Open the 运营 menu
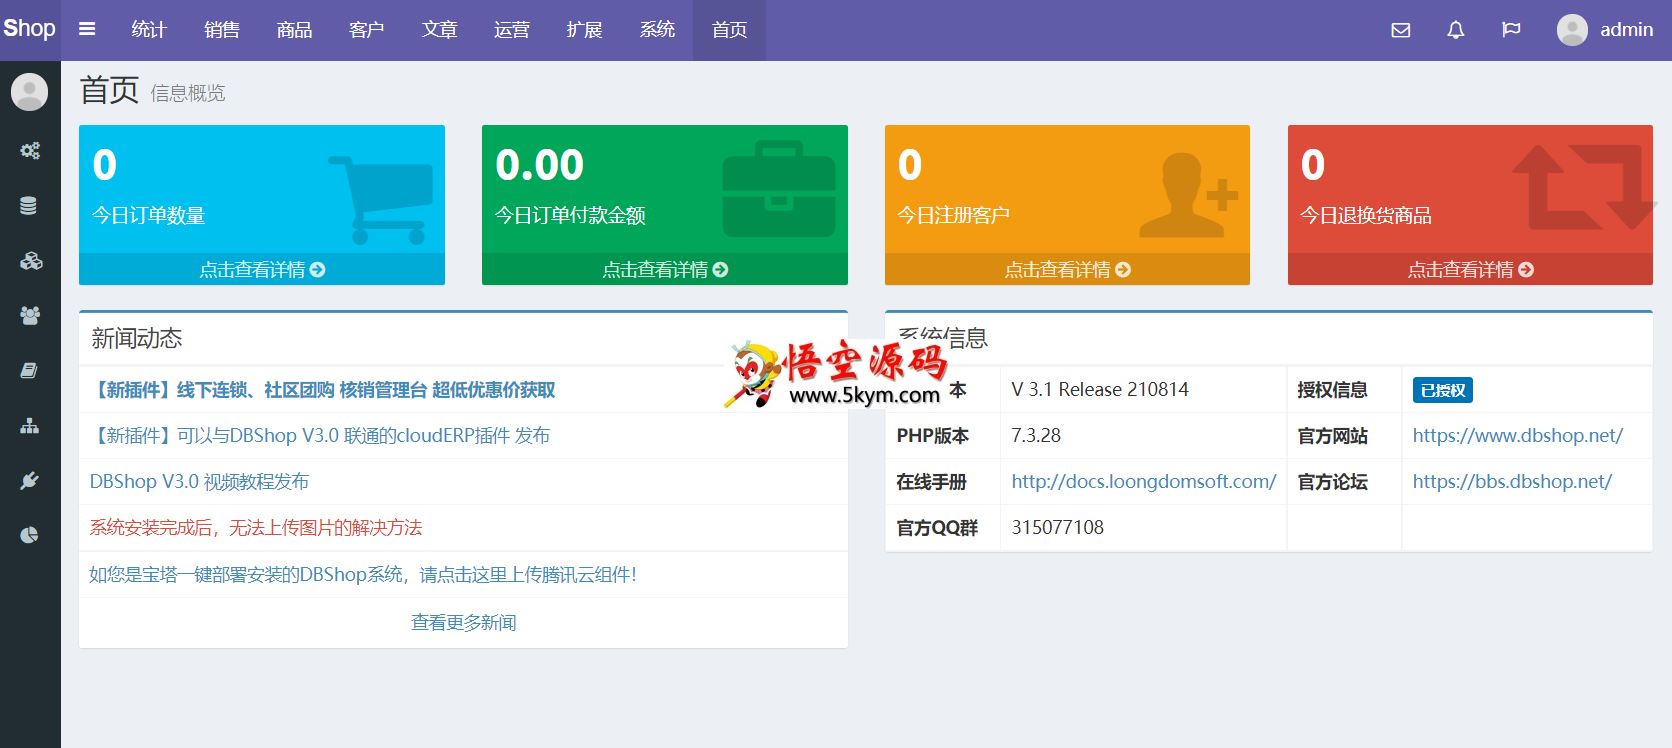The image size is (1672, 748). point(512,30)
